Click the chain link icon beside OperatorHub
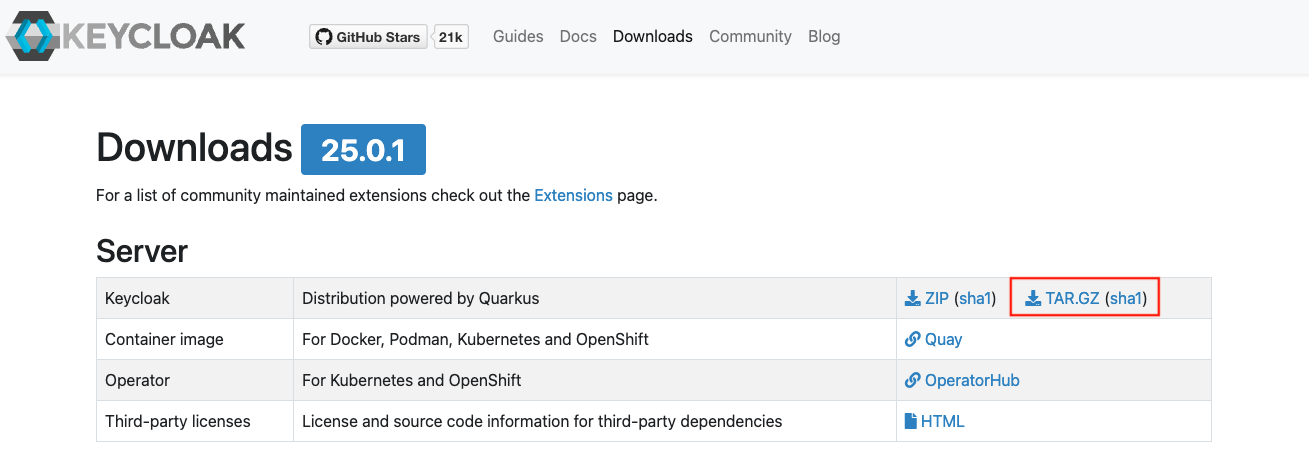This screenshot has height=464, width=1309. (x=912, y=380)
